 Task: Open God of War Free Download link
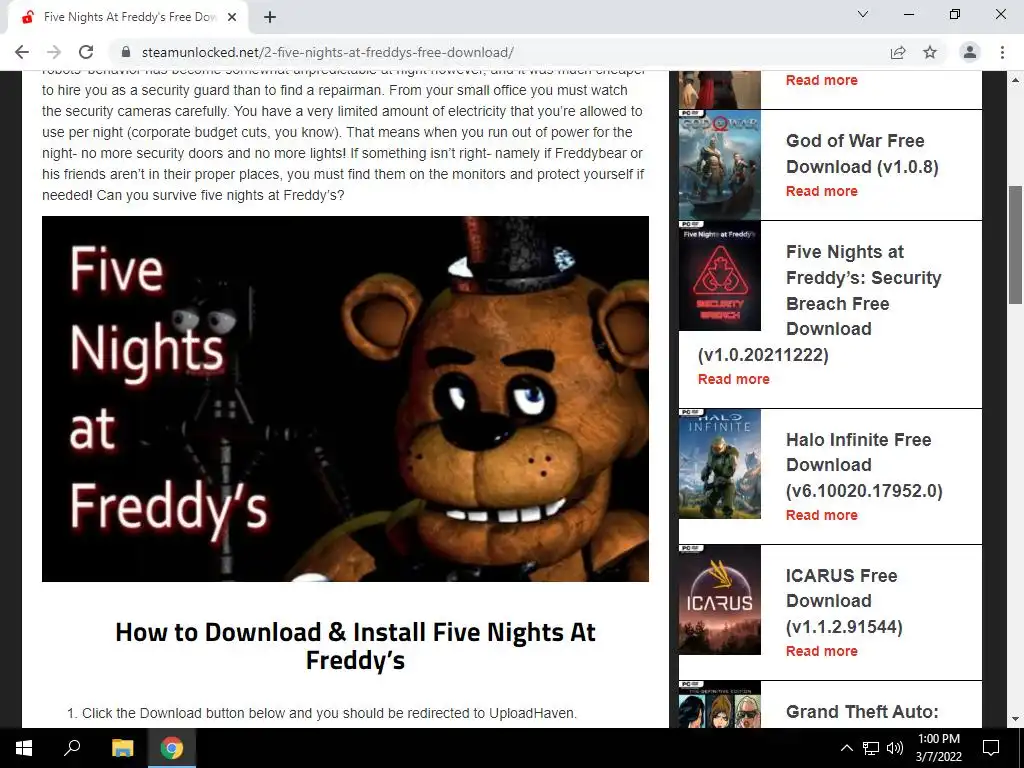click(x=862, y=153)
